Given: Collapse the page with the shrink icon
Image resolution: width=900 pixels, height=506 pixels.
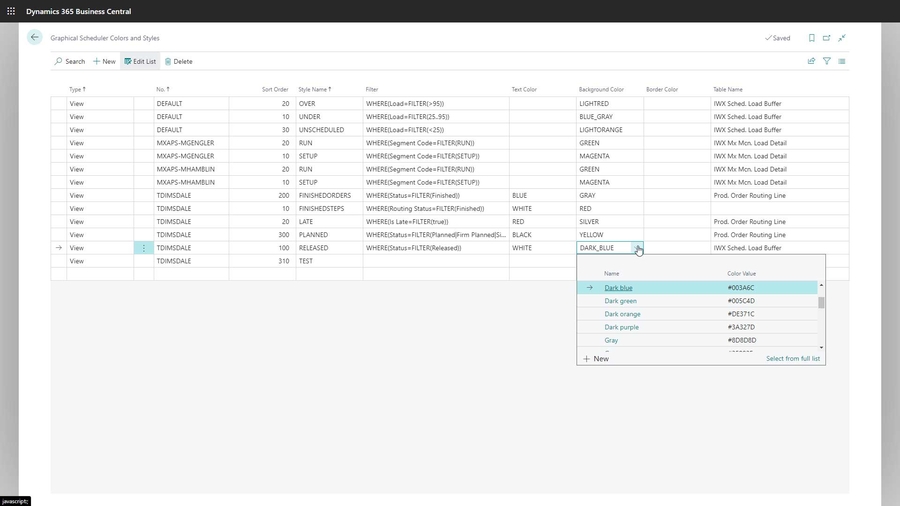Looking at the screenshot, I should [x=842, y=38].
